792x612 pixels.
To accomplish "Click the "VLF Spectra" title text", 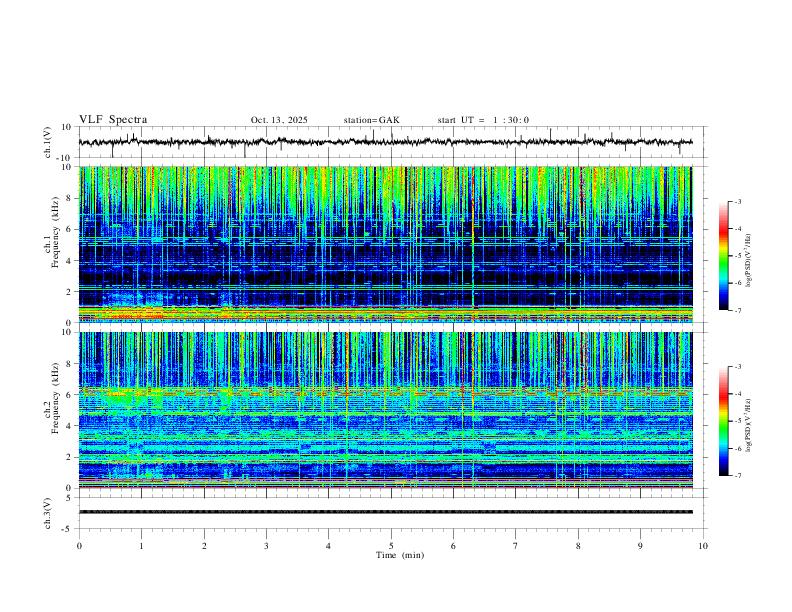I will [x=113, y=120].
